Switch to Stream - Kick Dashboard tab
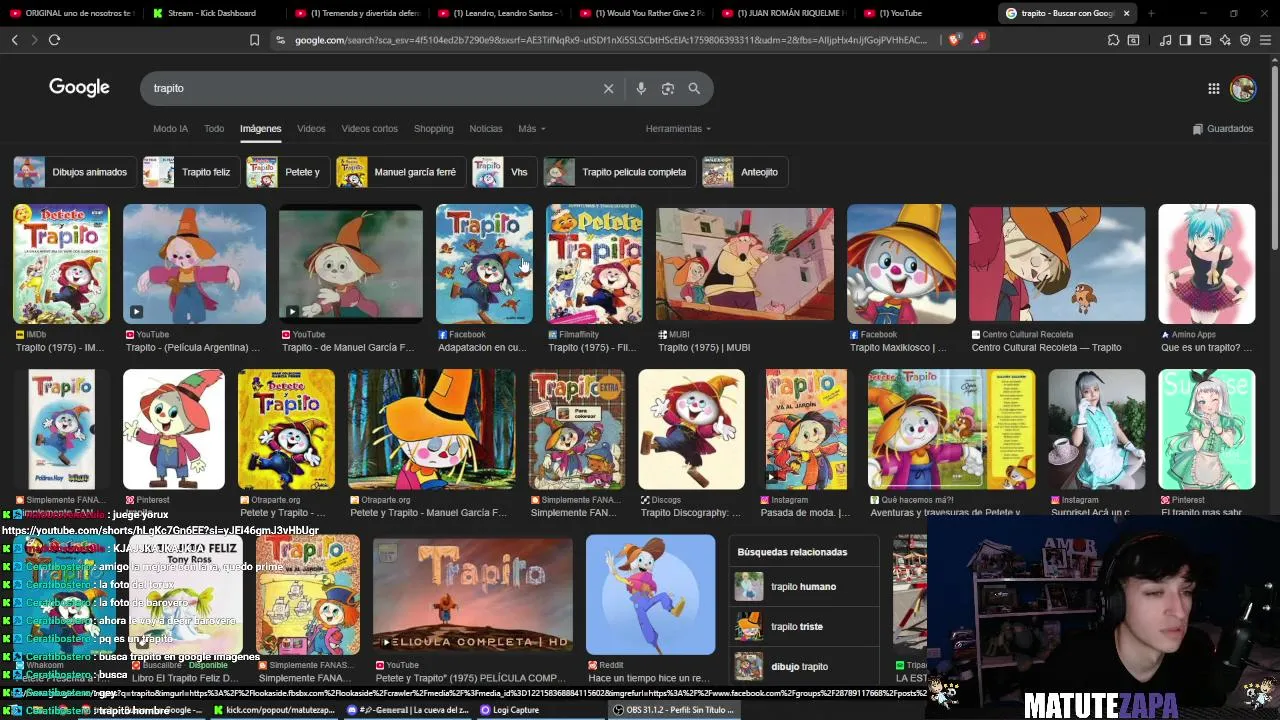Screen dimensions: 1280x720 212,13
